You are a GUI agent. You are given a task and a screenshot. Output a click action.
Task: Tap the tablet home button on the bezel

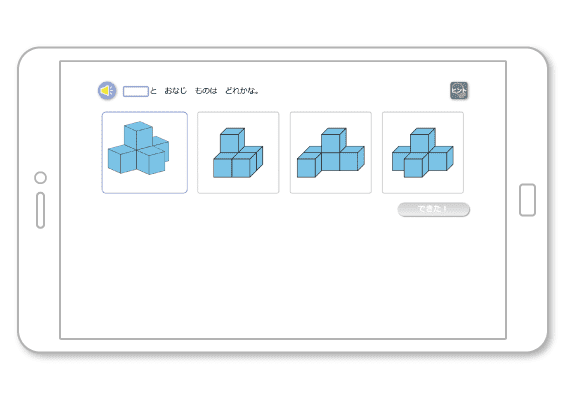527,200
